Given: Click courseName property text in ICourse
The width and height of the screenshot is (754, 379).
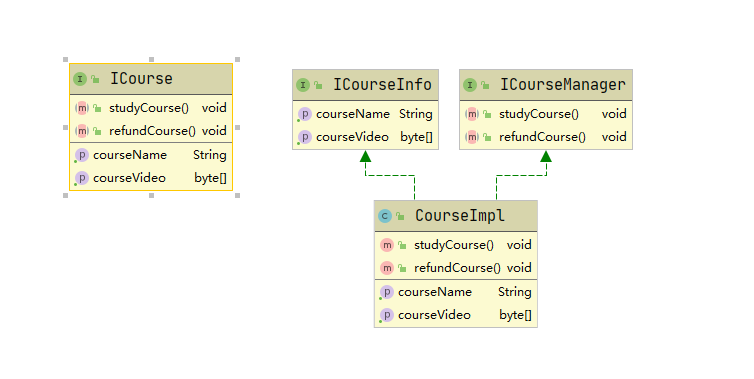Looking at the screenshot, I should coord(130,155).
